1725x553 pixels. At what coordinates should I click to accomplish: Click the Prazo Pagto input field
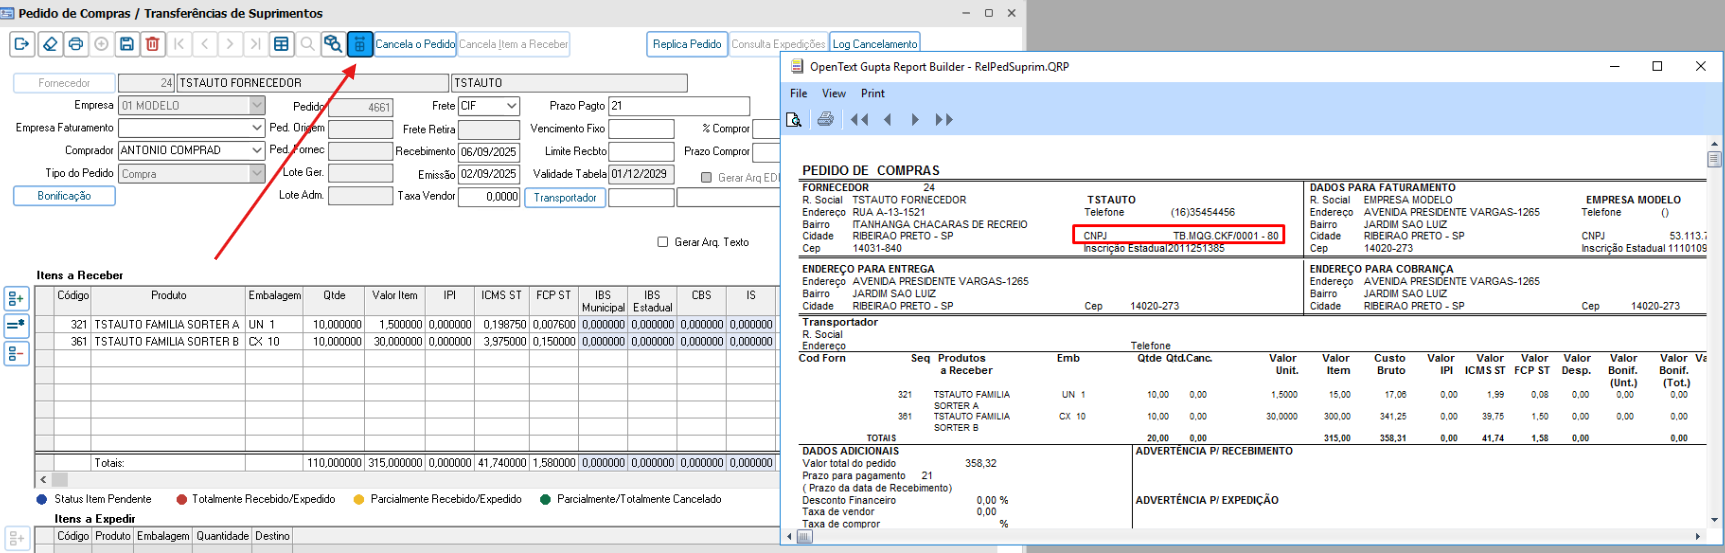(678, 106)
